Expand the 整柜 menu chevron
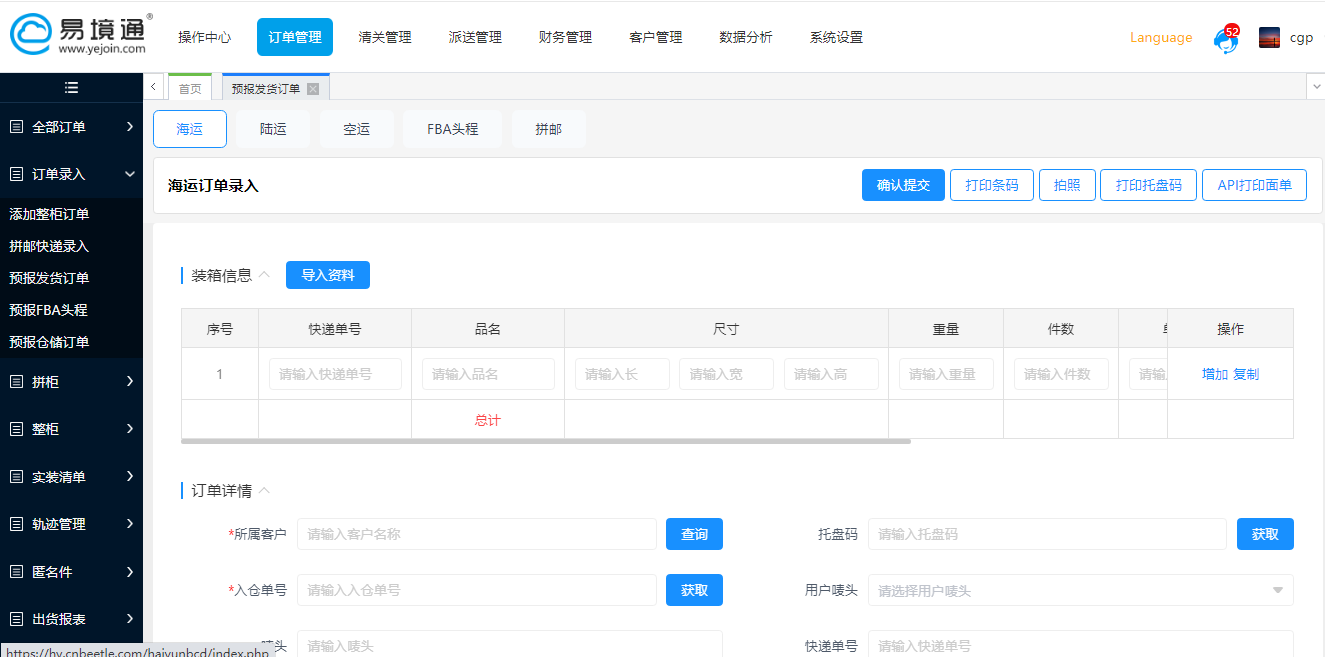Image resolution: width=1325 pixels, height=657 pixels. tap(130, 429)
